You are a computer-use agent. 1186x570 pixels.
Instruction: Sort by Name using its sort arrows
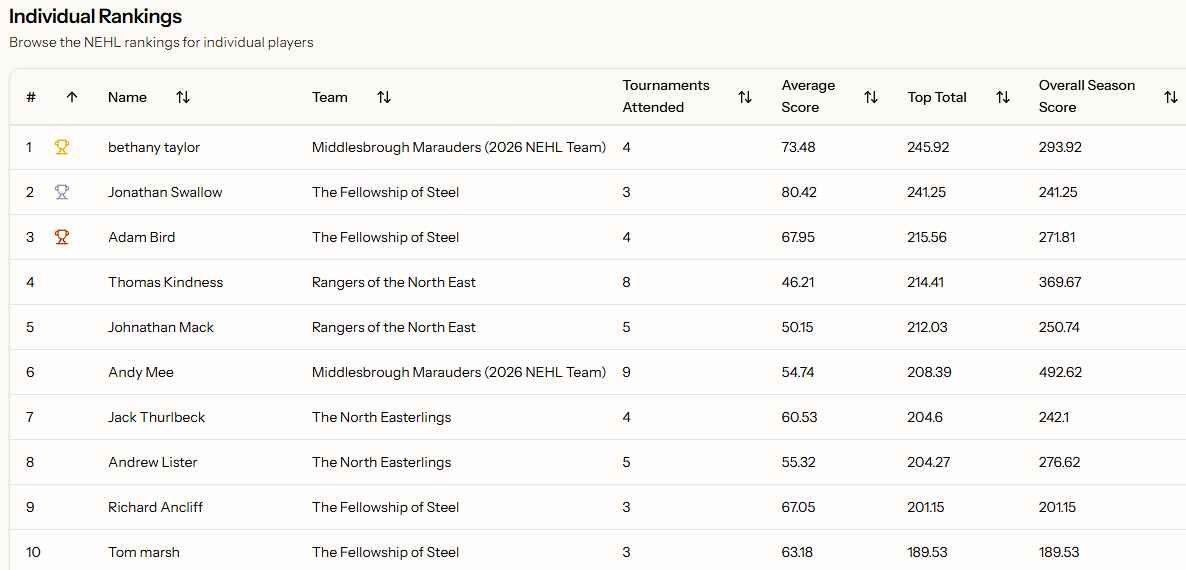tap(182, 97)
